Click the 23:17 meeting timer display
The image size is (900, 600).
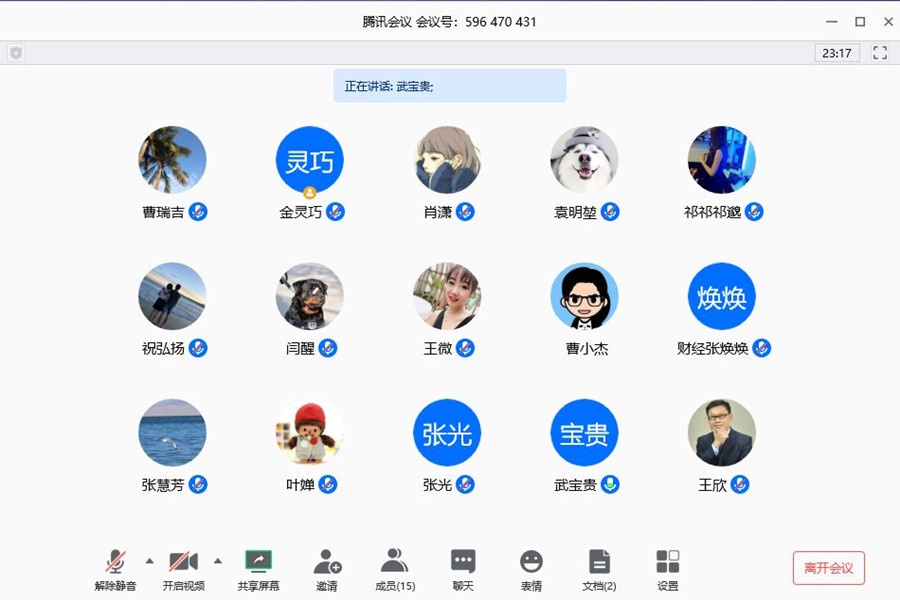(836, 53)
